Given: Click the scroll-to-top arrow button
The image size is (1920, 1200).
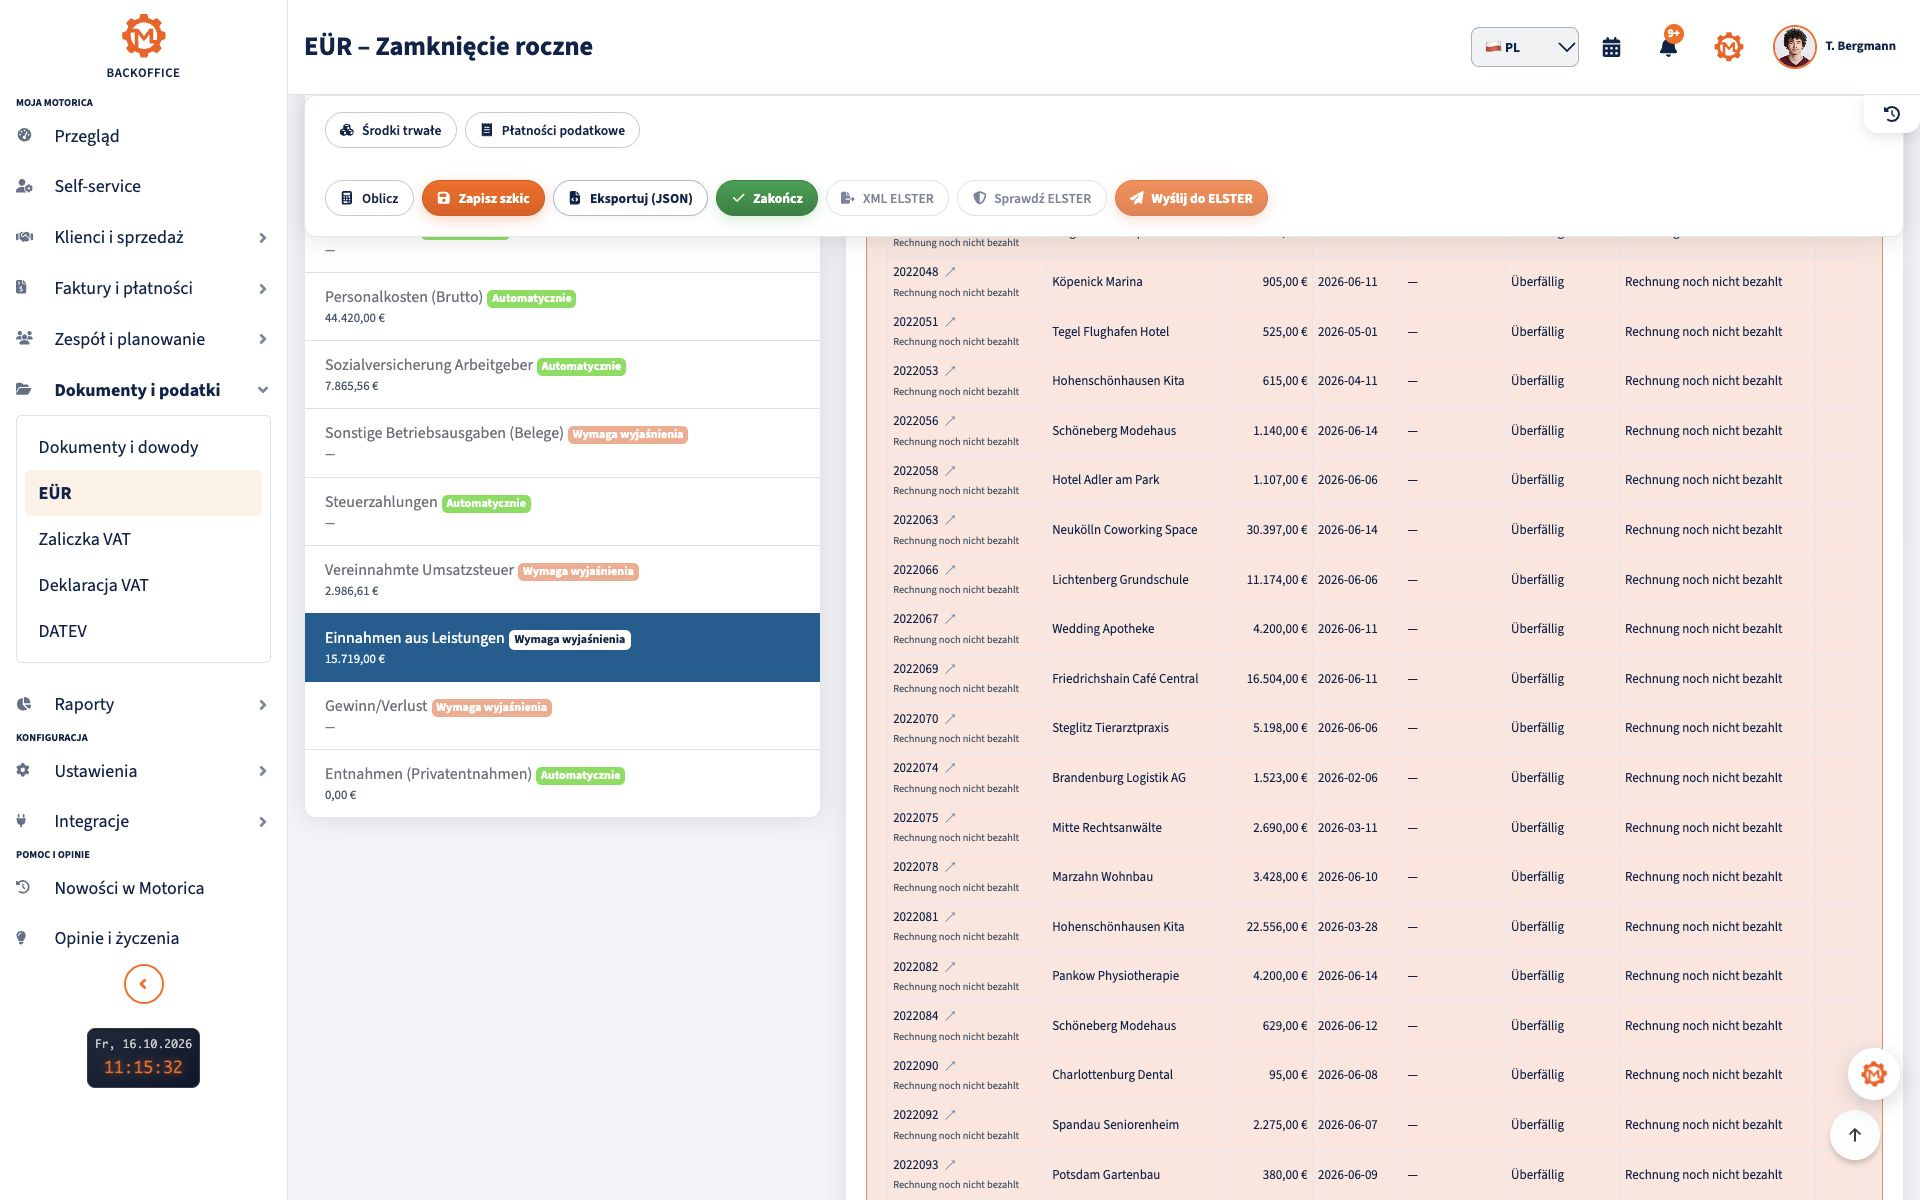Looking at the screenshot, I should (x=1854, y=1135).
